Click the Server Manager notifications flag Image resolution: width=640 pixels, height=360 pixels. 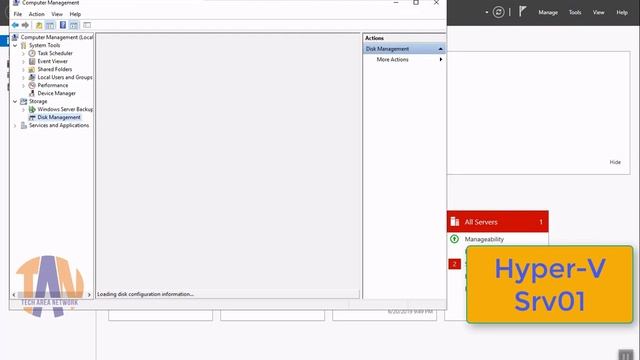(522, 11)
